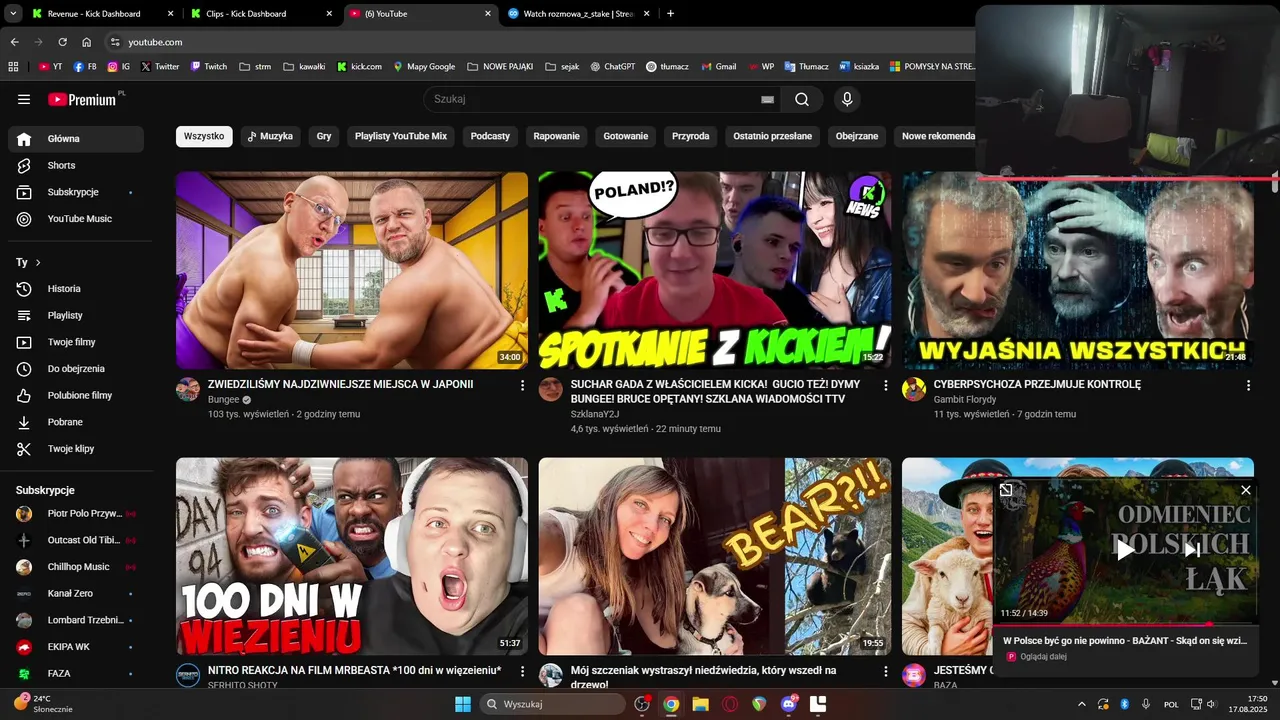The width and height of the screenshot is (1280, 720).
Task: Open Historia in the sidebar
Action: [x=76, y=289]
